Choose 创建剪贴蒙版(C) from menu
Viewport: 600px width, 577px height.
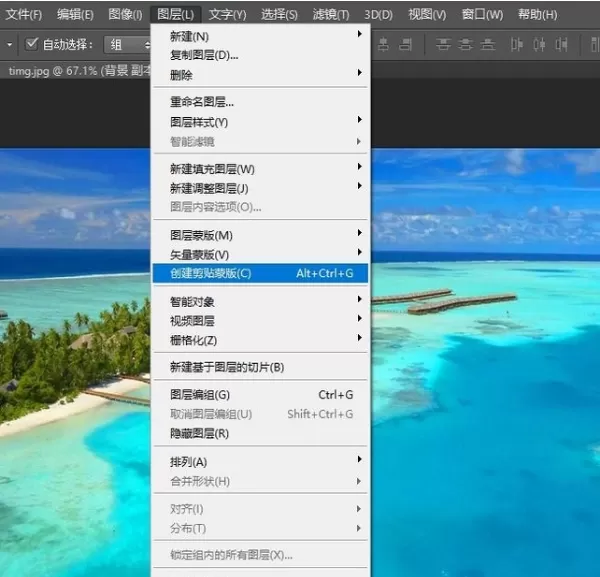(261, 273)
